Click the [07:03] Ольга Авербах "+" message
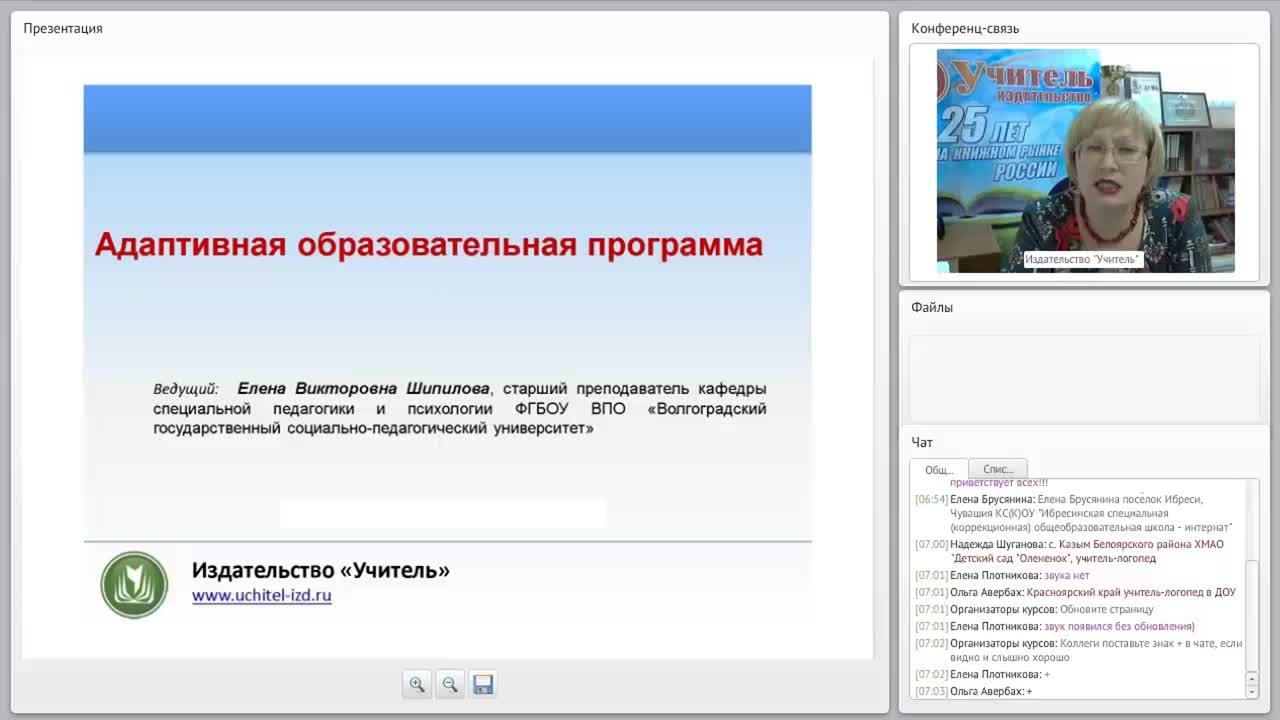The height and width of the screenshot is (720, 1280). click(x=974, y=691)
